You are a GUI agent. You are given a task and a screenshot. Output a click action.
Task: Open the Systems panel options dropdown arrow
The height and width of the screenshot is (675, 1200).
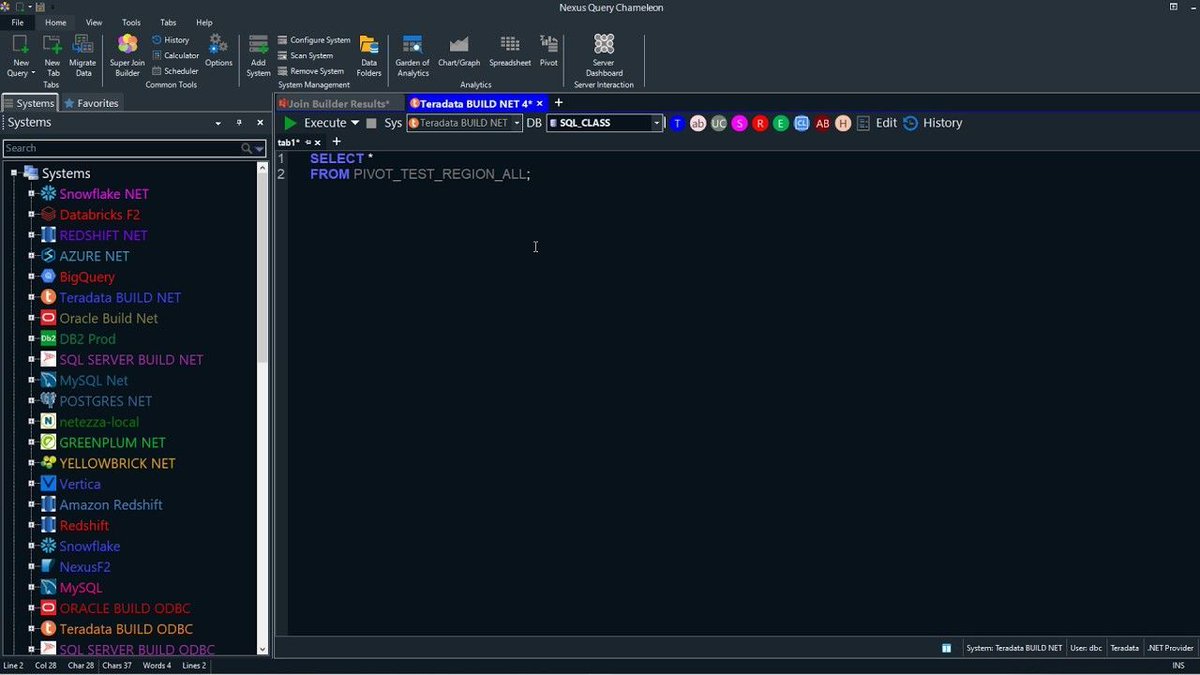218,123
